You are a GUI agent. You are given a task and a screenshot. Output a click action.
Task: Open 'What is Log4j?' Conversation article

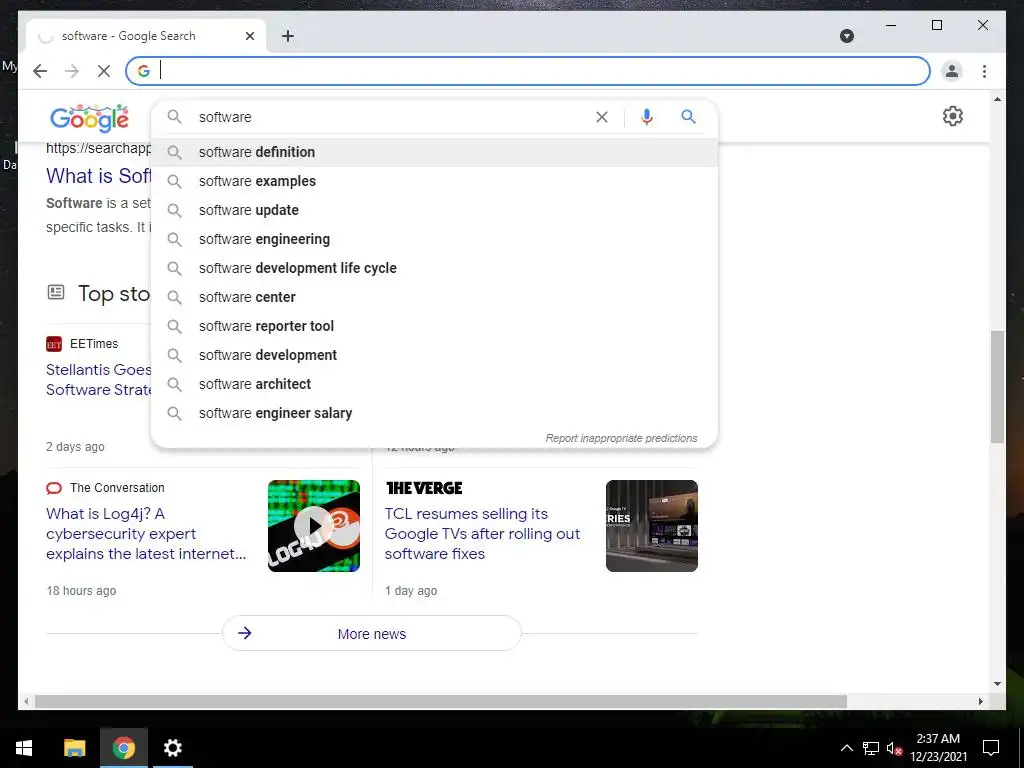point(146,534)
